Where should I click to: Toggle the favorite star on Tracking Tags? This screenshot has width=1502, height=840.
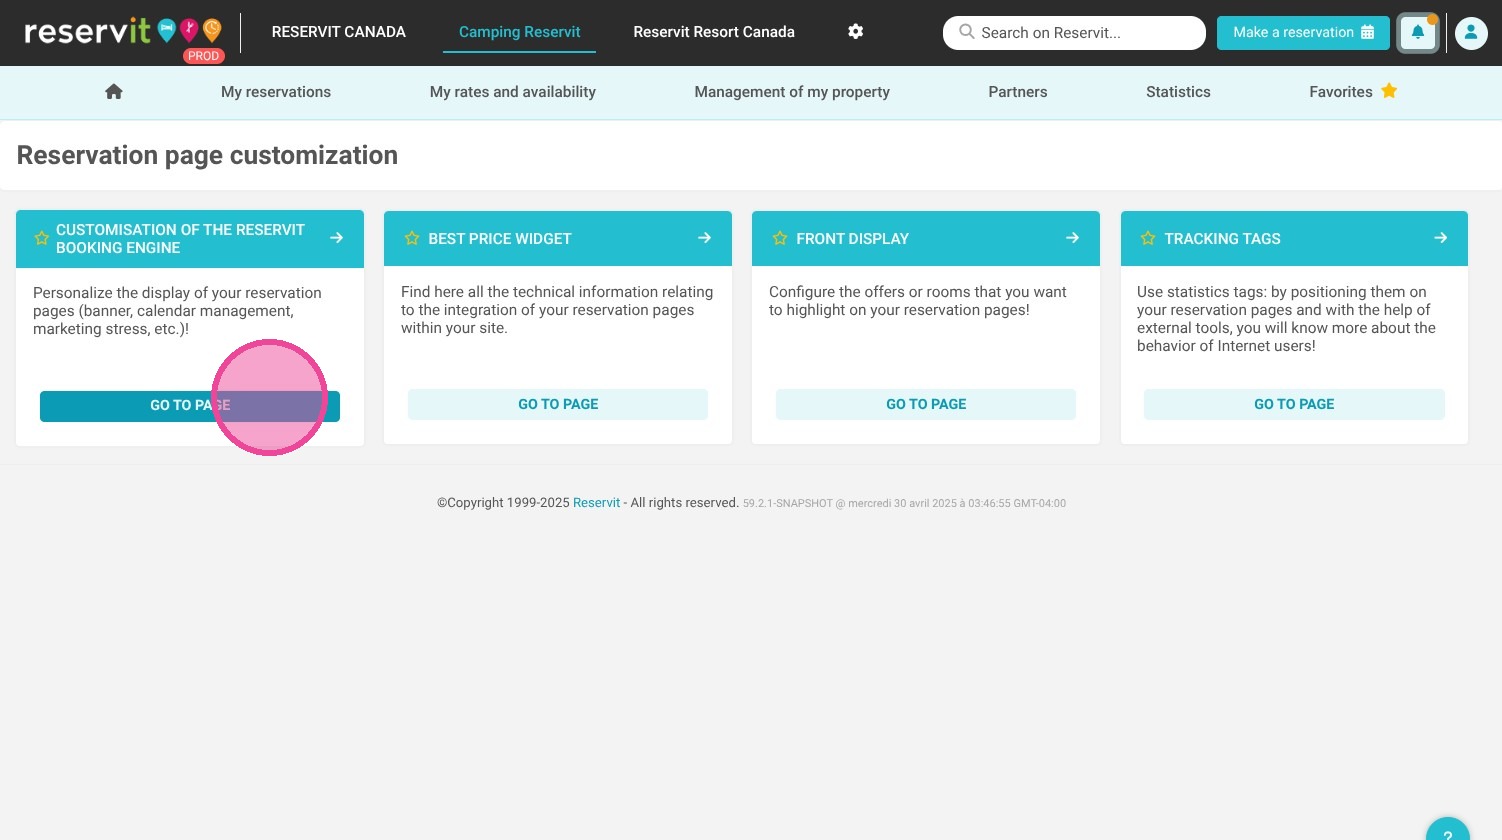click(x=1148, y=238)
